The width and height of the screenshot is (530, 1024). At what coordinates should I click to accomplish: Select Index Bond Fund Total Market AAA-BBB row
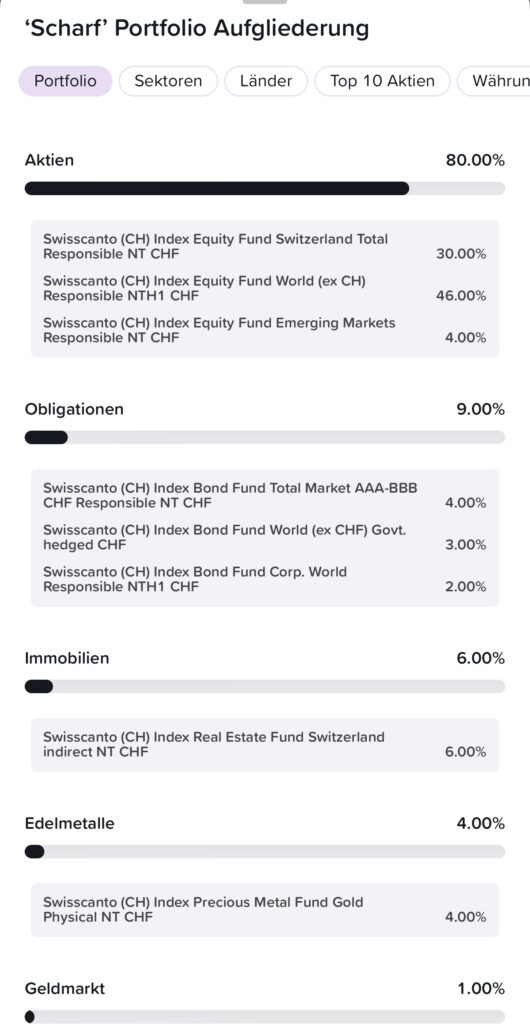[264, 496]
